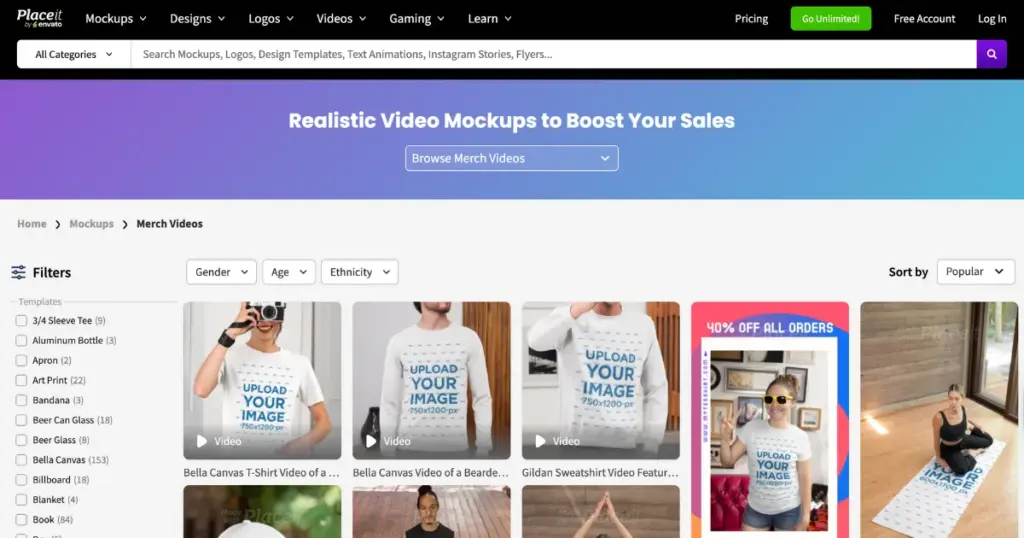Check the Blanket filter
This screenshot has height=538, width=1024.
[22, 500]
